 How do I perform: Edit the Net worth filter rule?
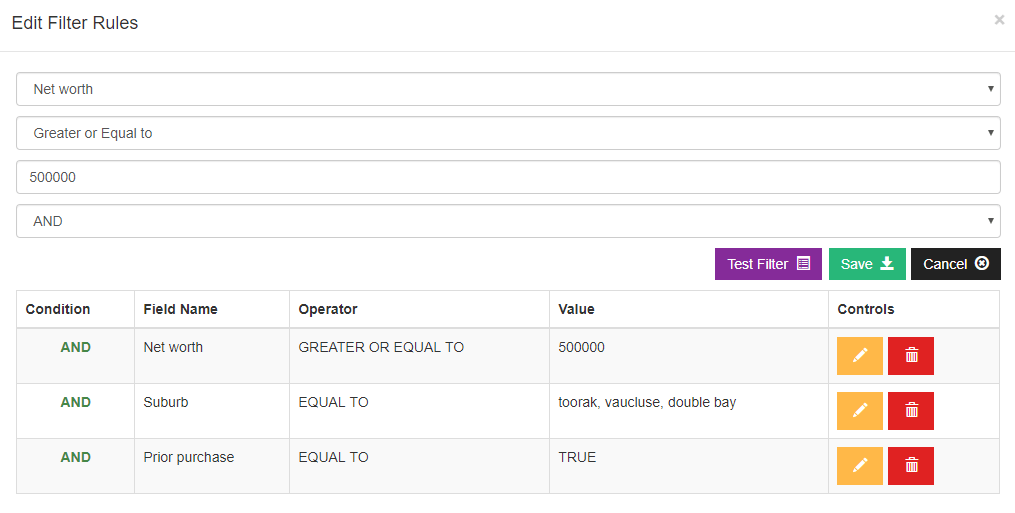click(x=860, y=356)
